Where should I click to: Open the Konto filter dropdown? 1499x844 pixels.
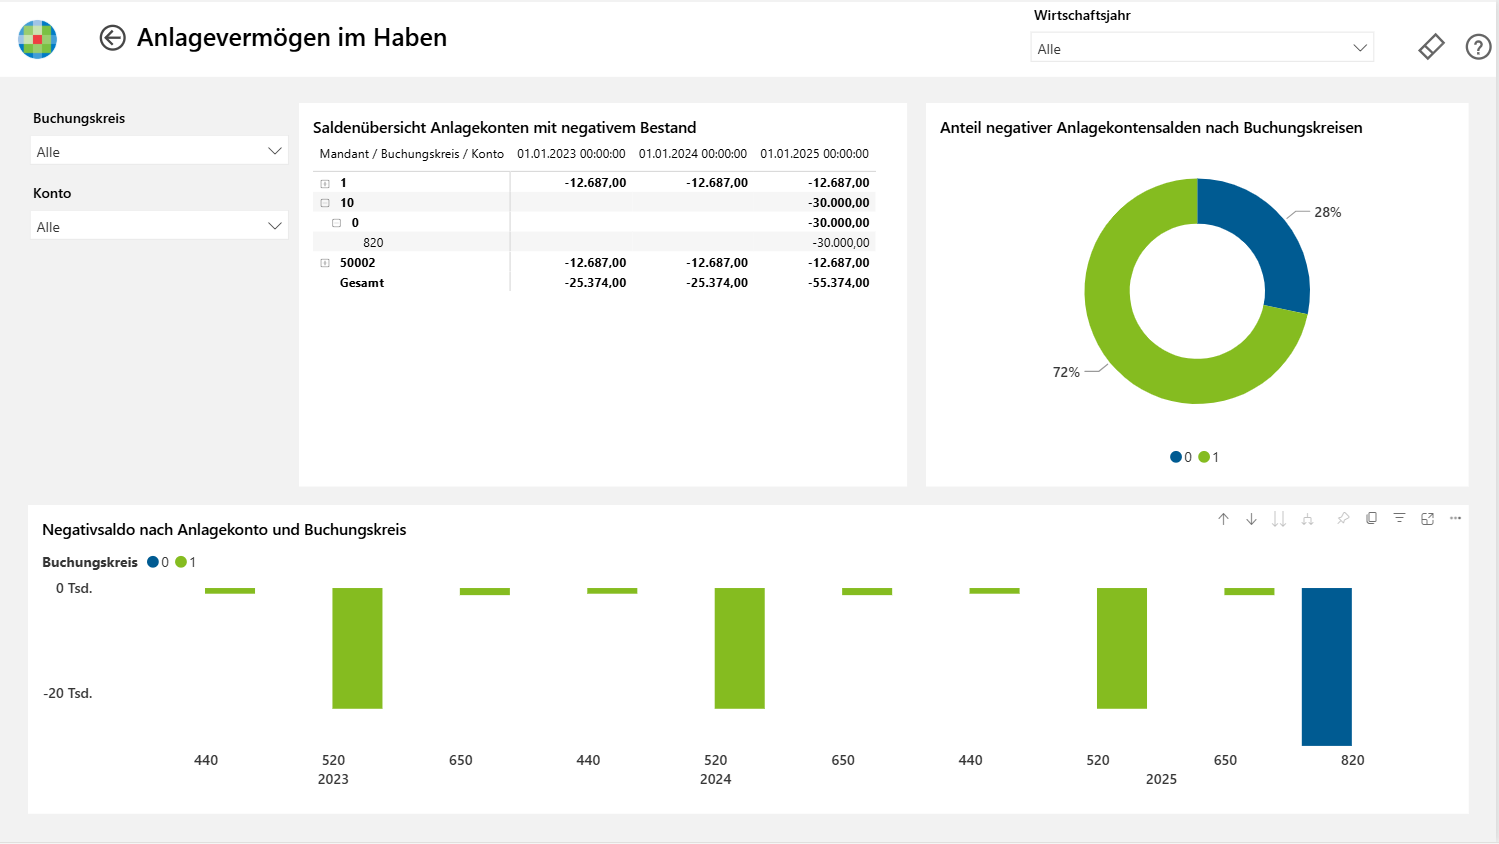pos(160,226)
